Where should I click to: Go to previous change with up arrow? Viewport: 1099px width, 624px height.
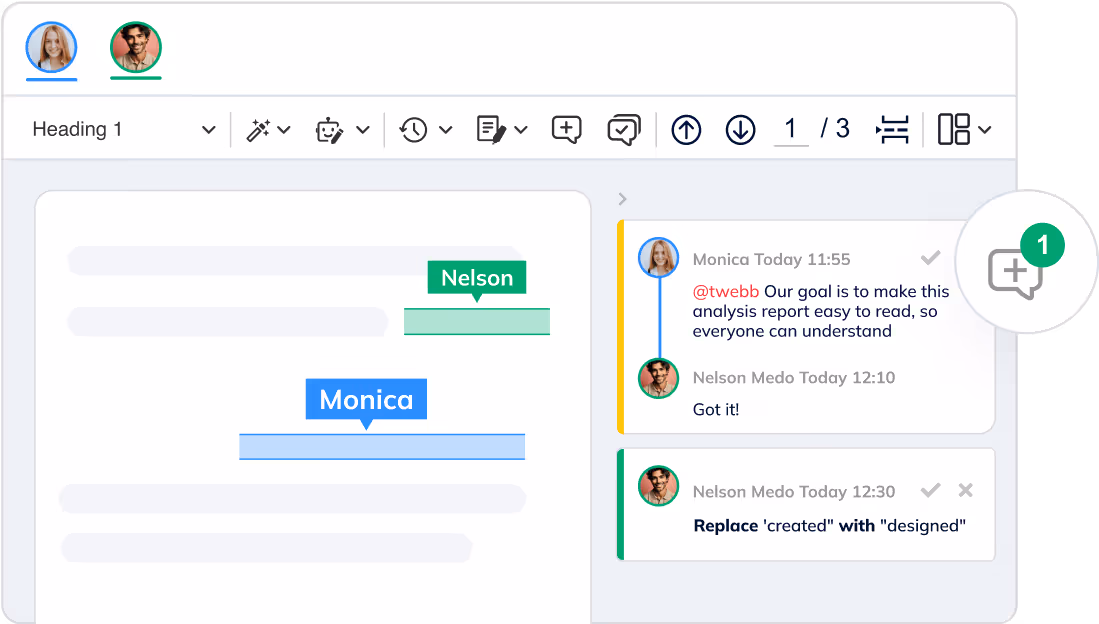point(686,130)
